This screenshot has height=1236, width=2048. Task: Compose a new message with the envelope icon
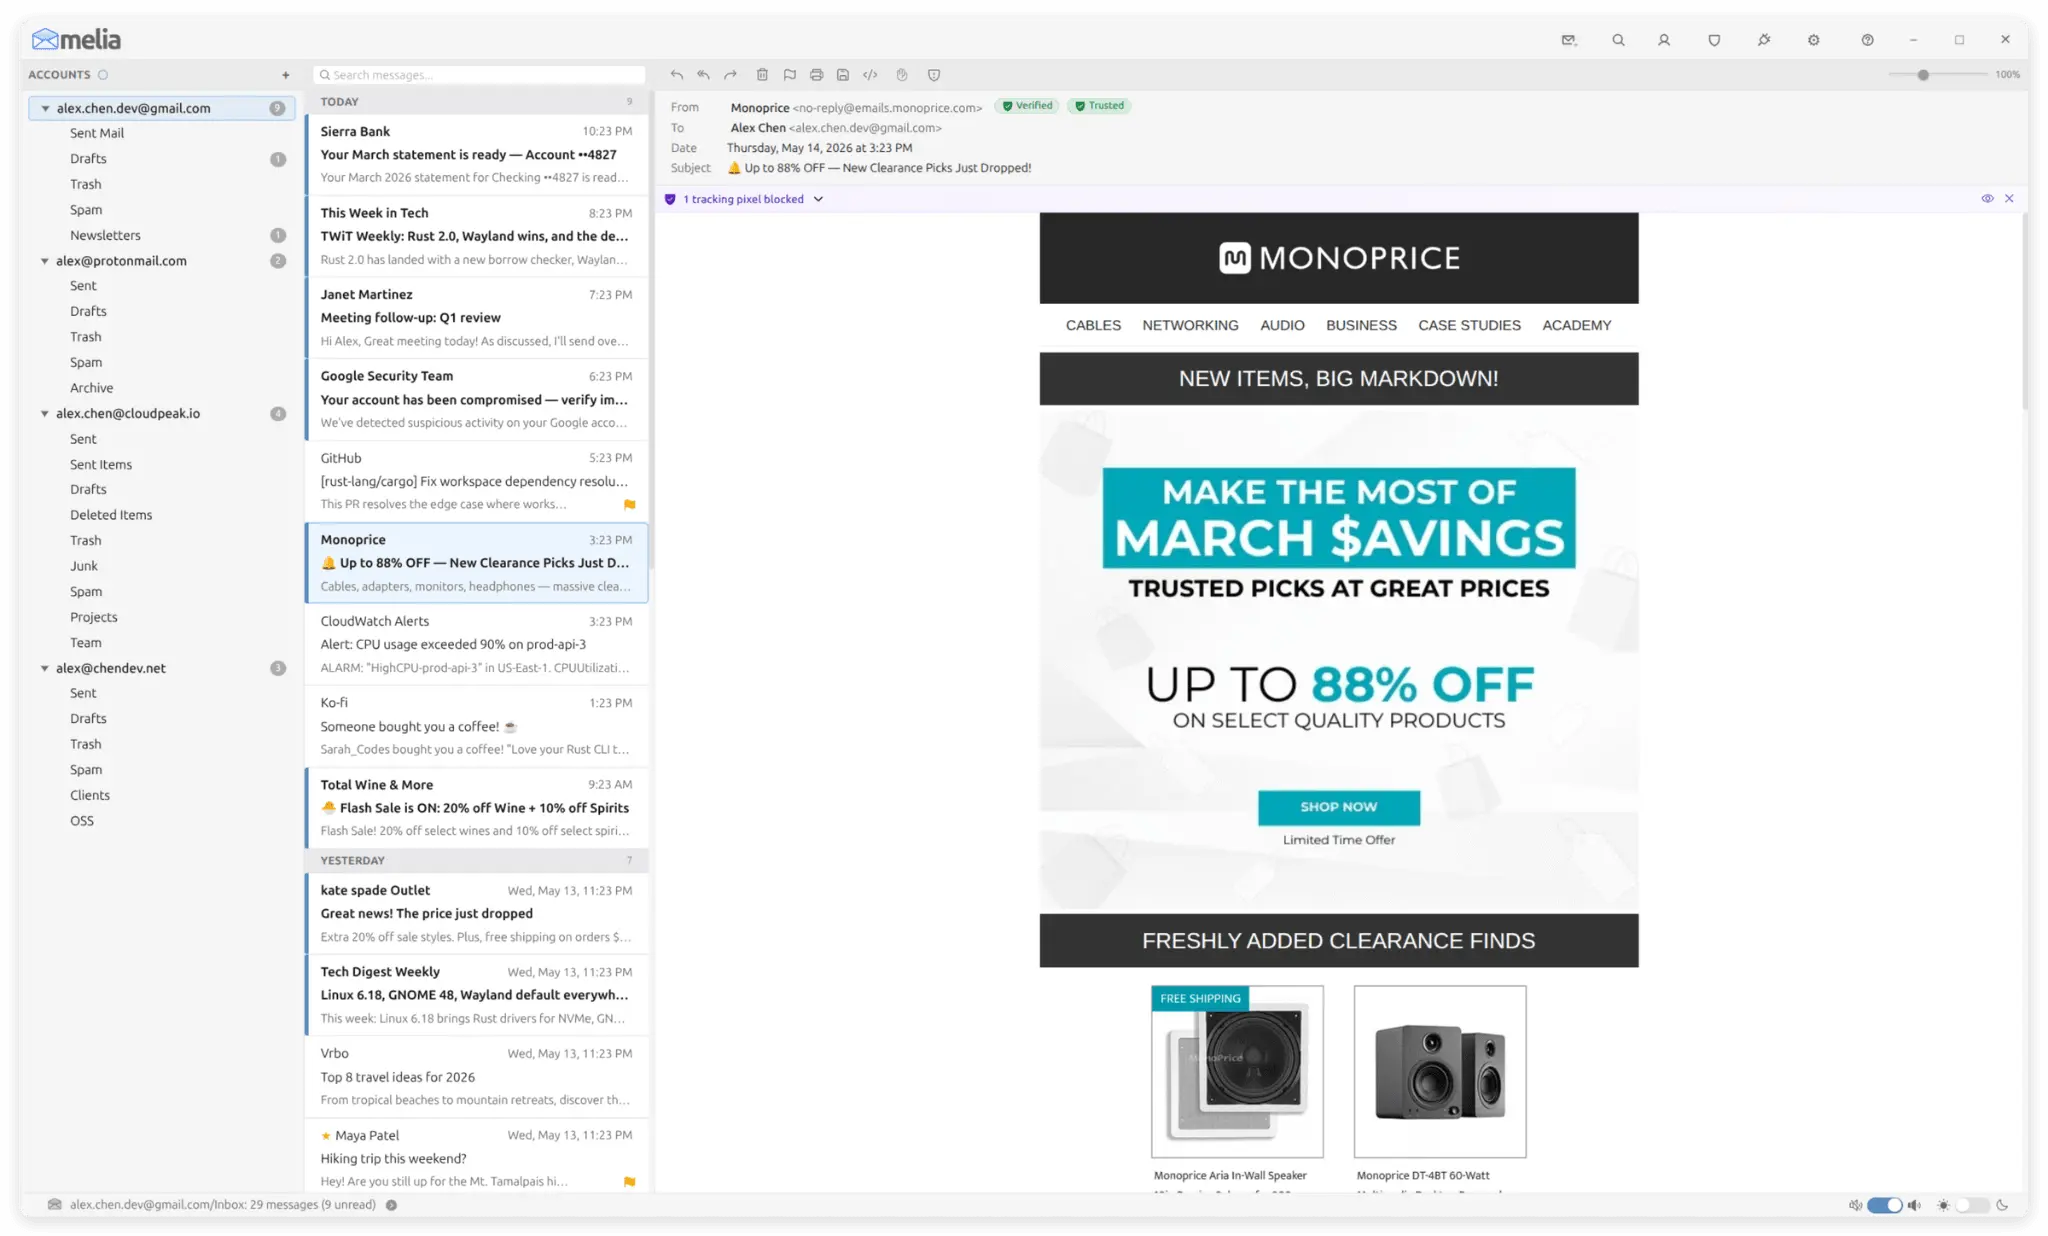[1569, 40]
